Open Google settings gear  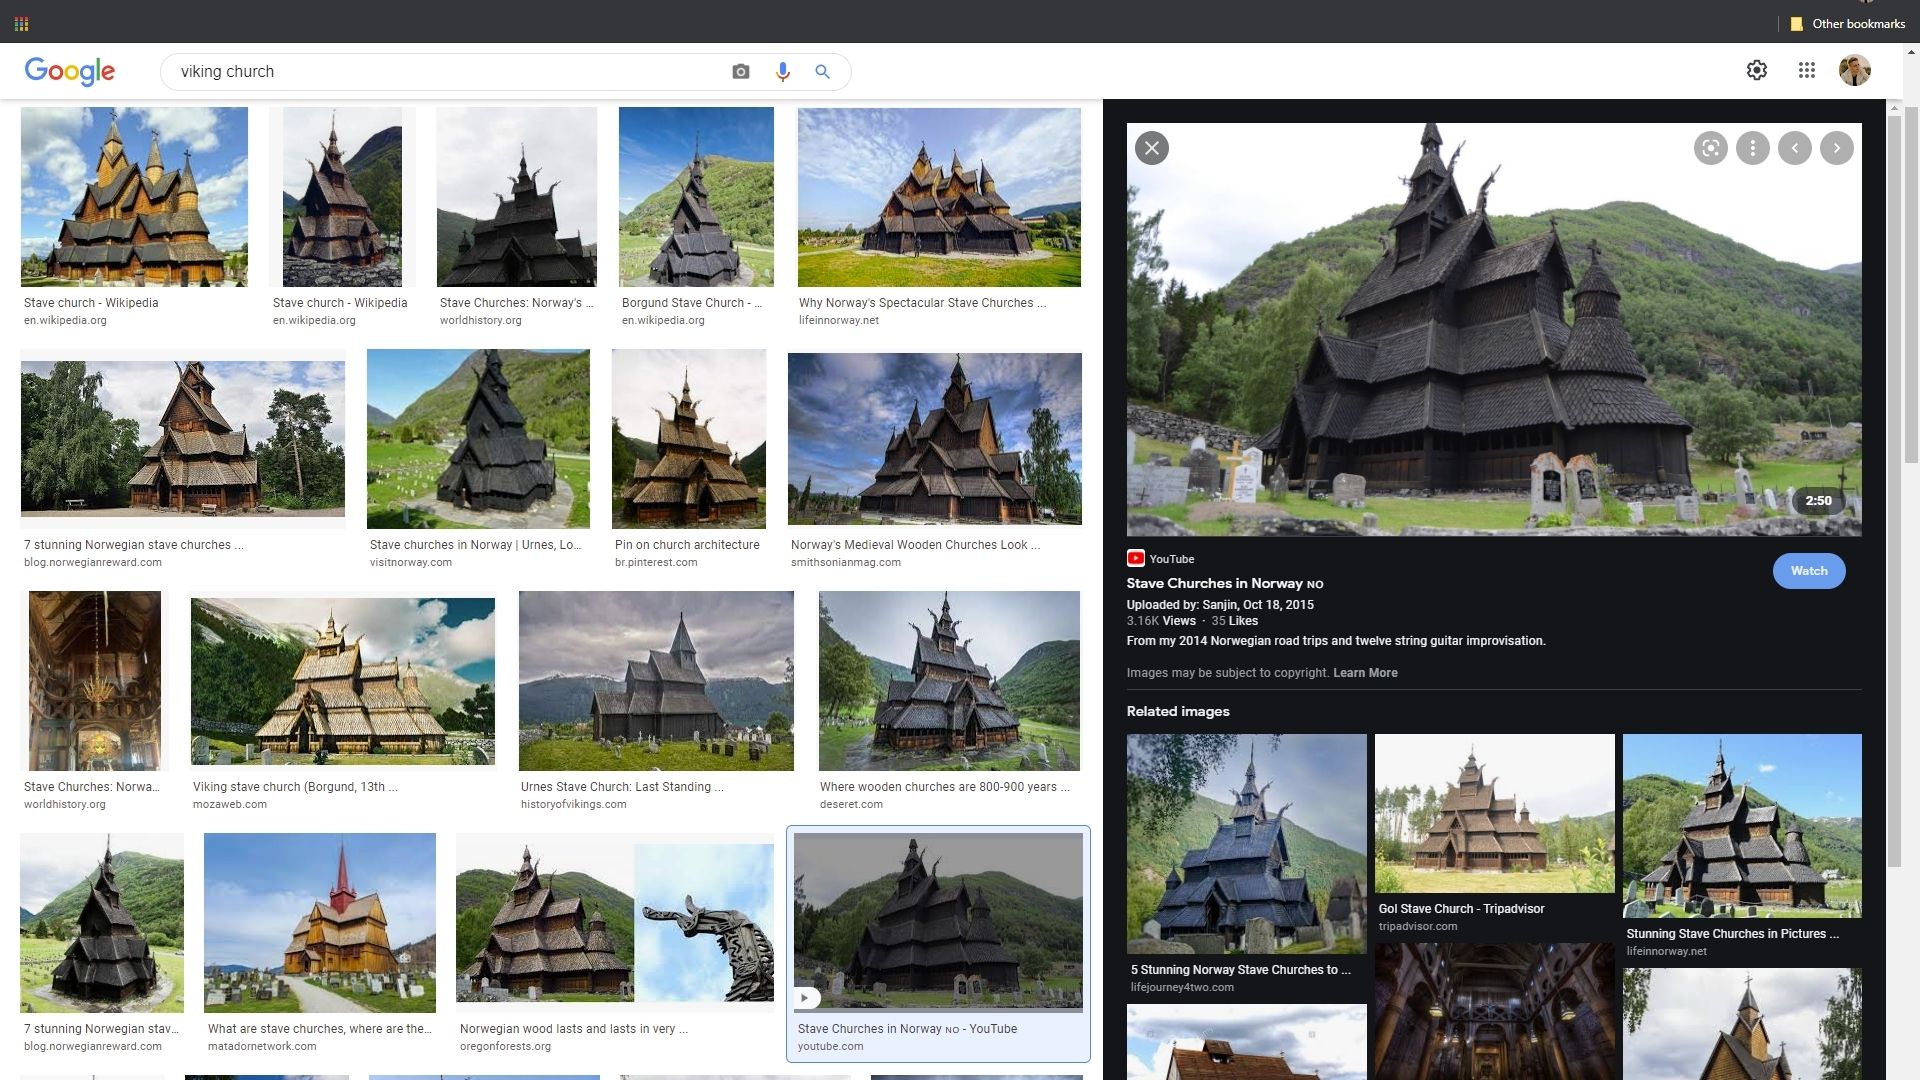click(x=1756, y=70)
